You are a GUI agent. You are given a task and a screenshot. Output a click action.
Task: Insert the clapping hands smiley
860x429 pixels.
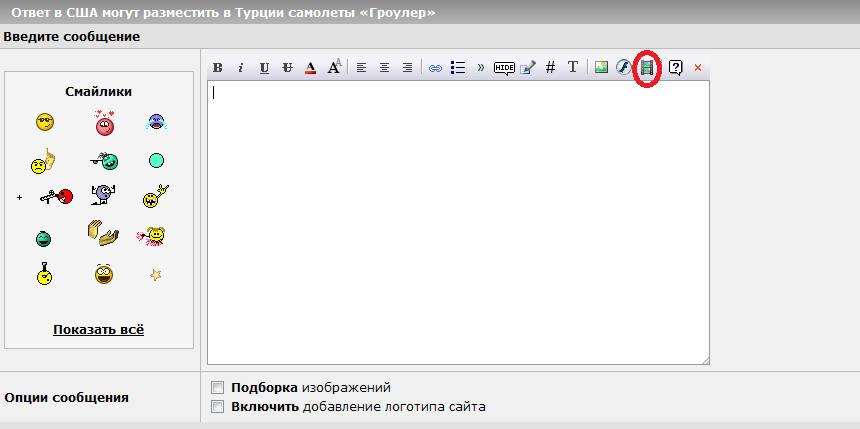click(x=103, y=233)
